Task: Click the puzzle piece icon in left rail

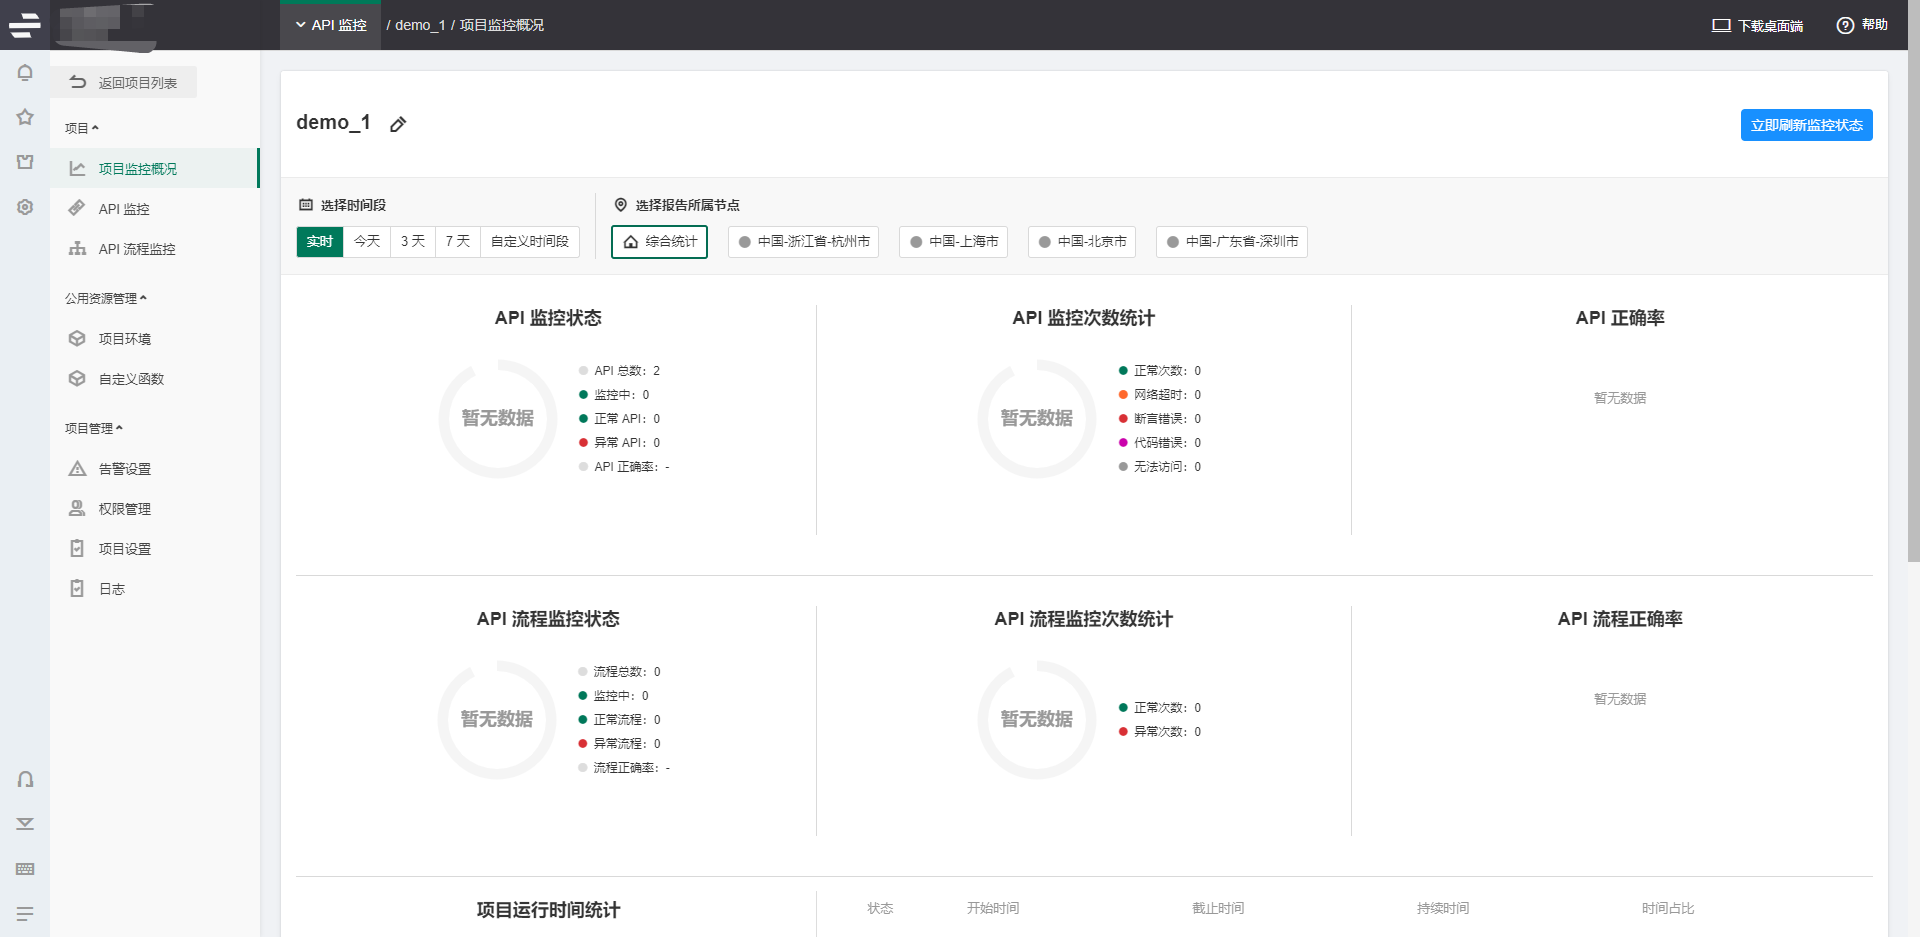Action: tap(25, 162)
